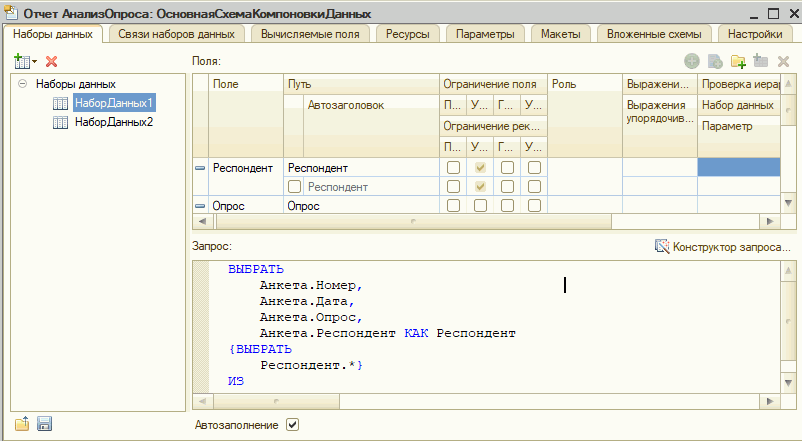802x441 pixels.
Task: Click the Опрос path cell
Action: 362,206
